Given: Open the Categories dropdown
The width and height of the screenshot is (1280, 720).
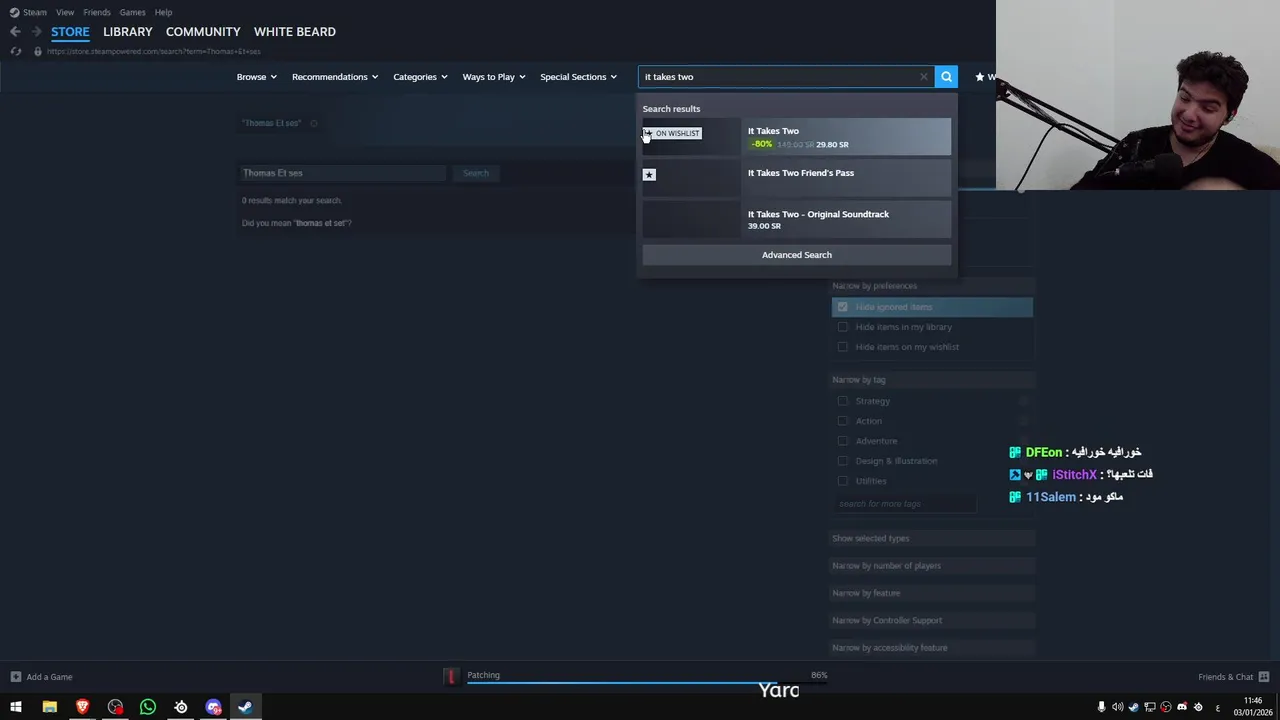Looking at the screenshot, I should [x=420, y=77].
